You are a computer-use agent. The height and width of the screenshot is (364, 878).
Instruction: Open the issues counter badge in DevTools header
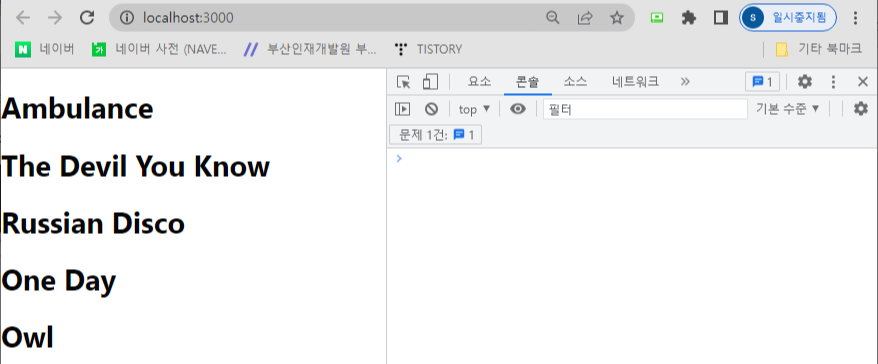click(x=762, y=82)
